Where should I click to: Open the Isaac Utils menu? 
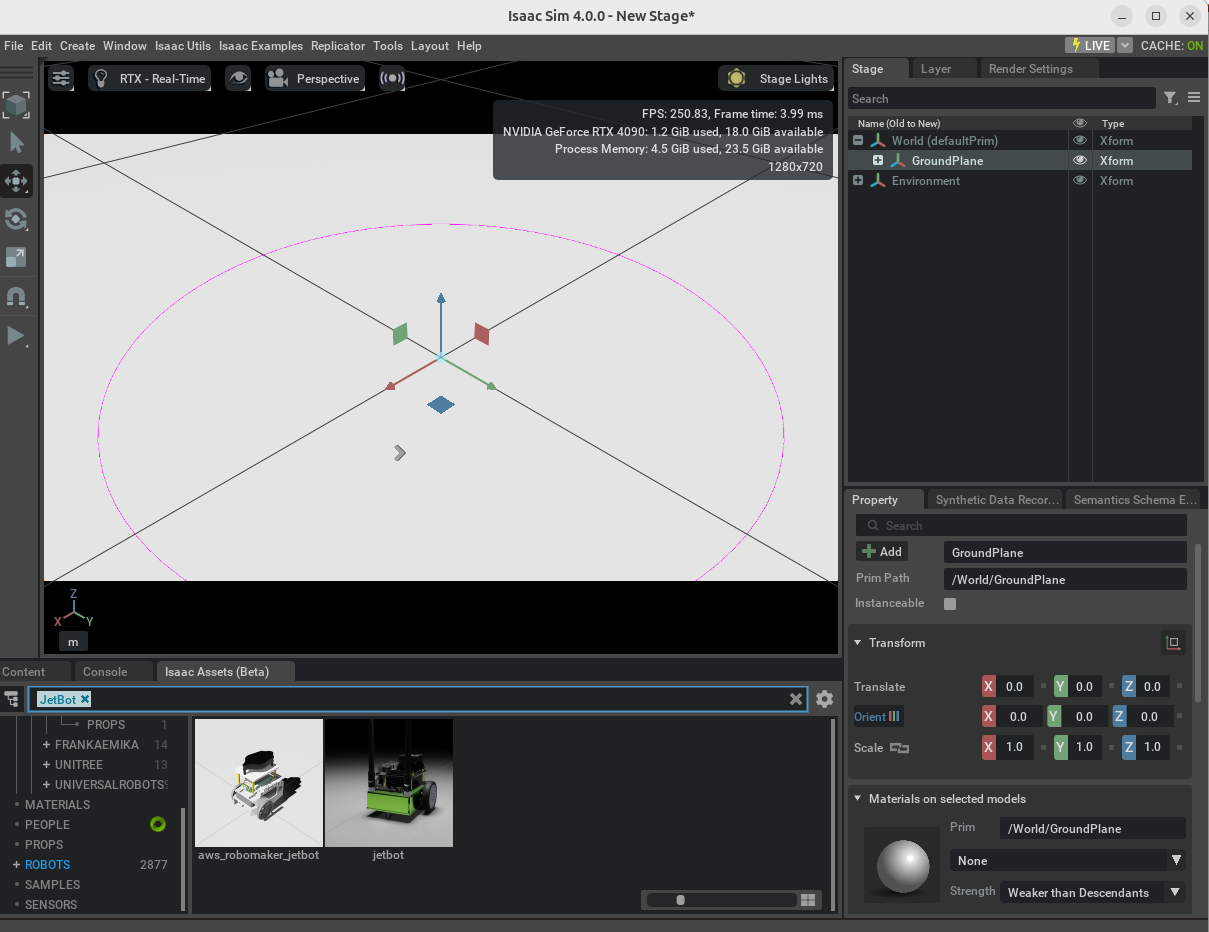click(183, 46)
